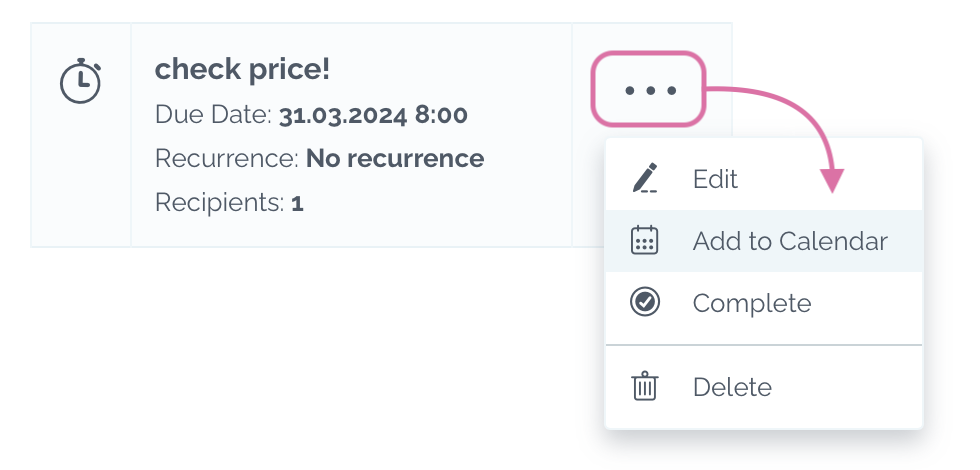Click the trash can Delete icon
The image size is (980, 470).
tap(644, 386)
